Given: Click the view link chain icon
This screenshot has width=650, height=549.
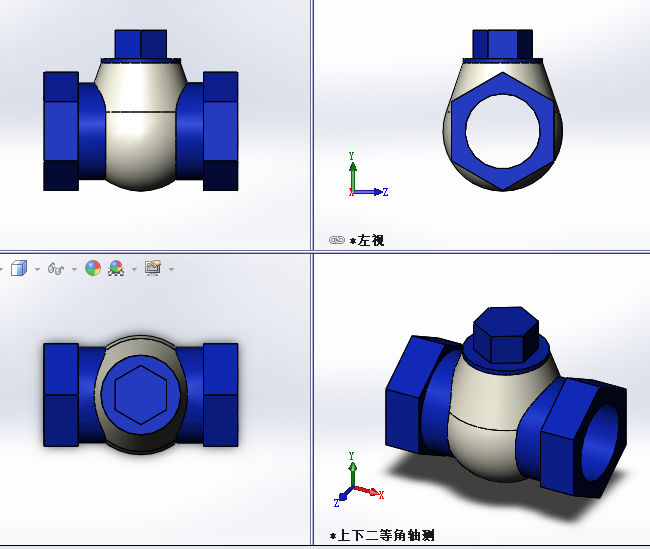Looking at the screenshot, I should pyautogui.click(x=337, y=240).
